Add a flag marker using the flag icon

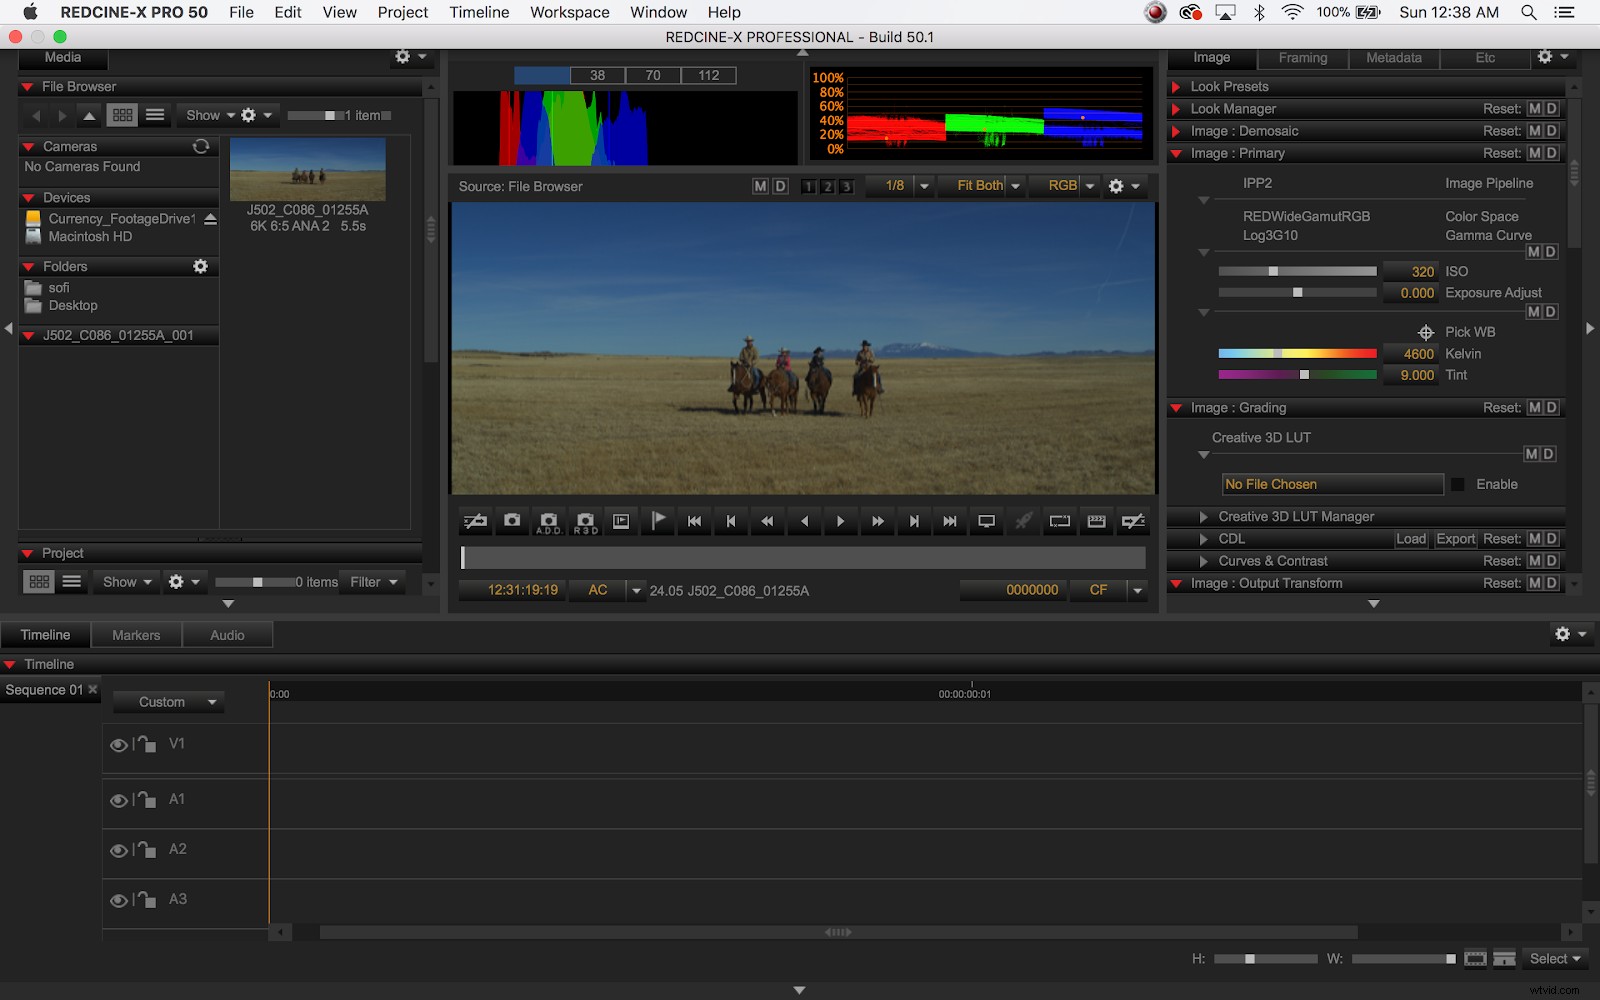point(658,521)
